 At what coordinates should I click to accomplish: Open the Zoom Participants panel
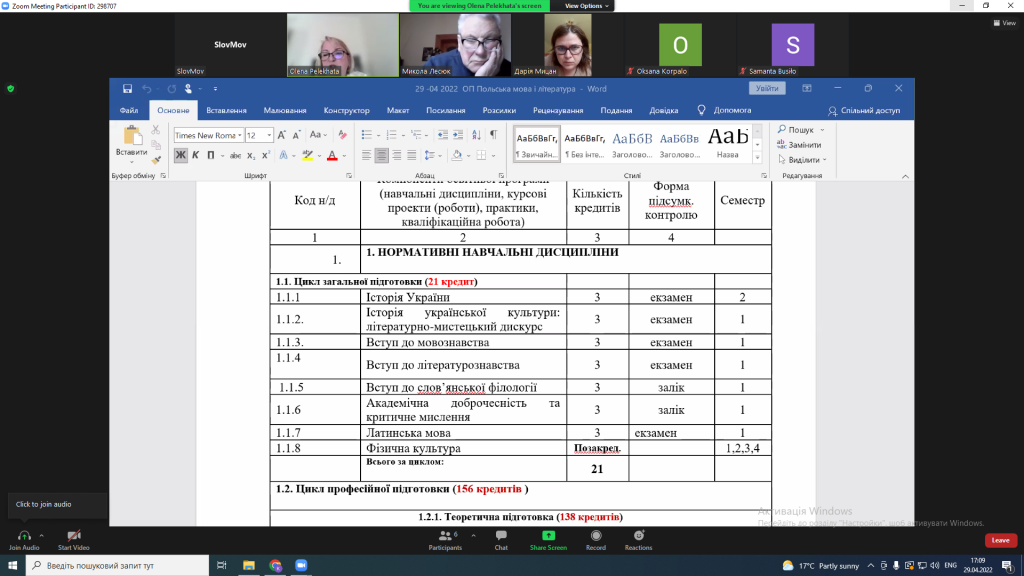(445, 540)
